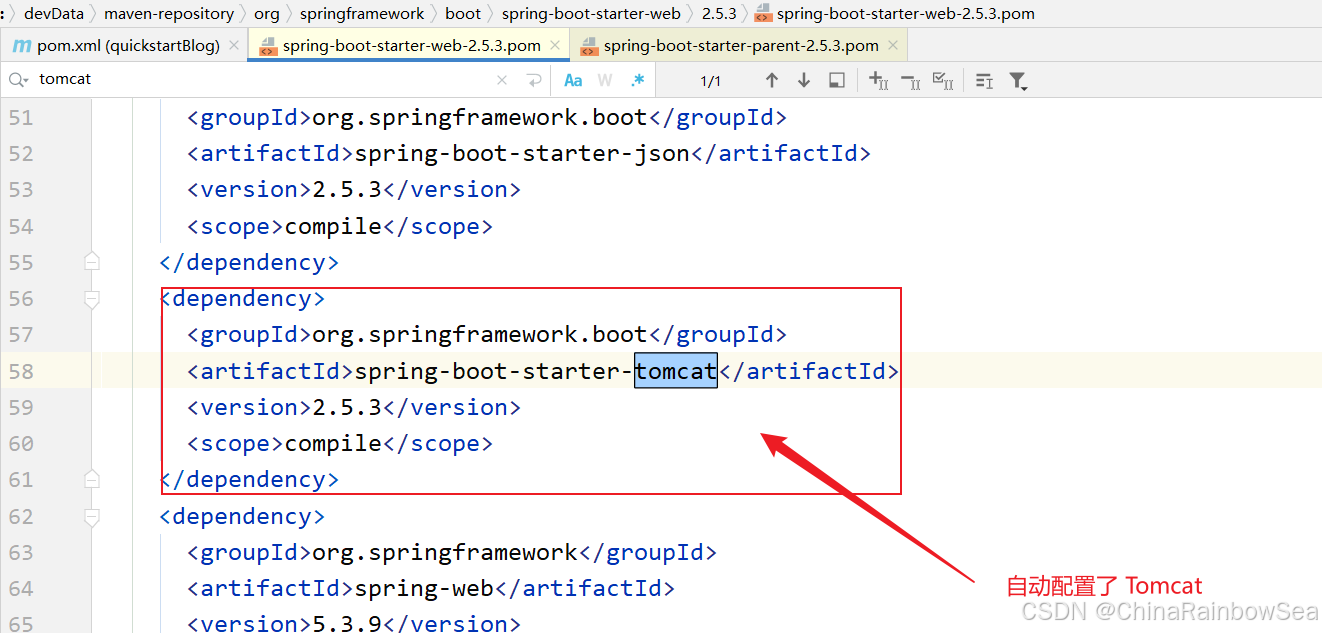Click spring-boot-starter-json artifactId text
The width and height of the screenshot is (1322, 633).
pos(522,154)
